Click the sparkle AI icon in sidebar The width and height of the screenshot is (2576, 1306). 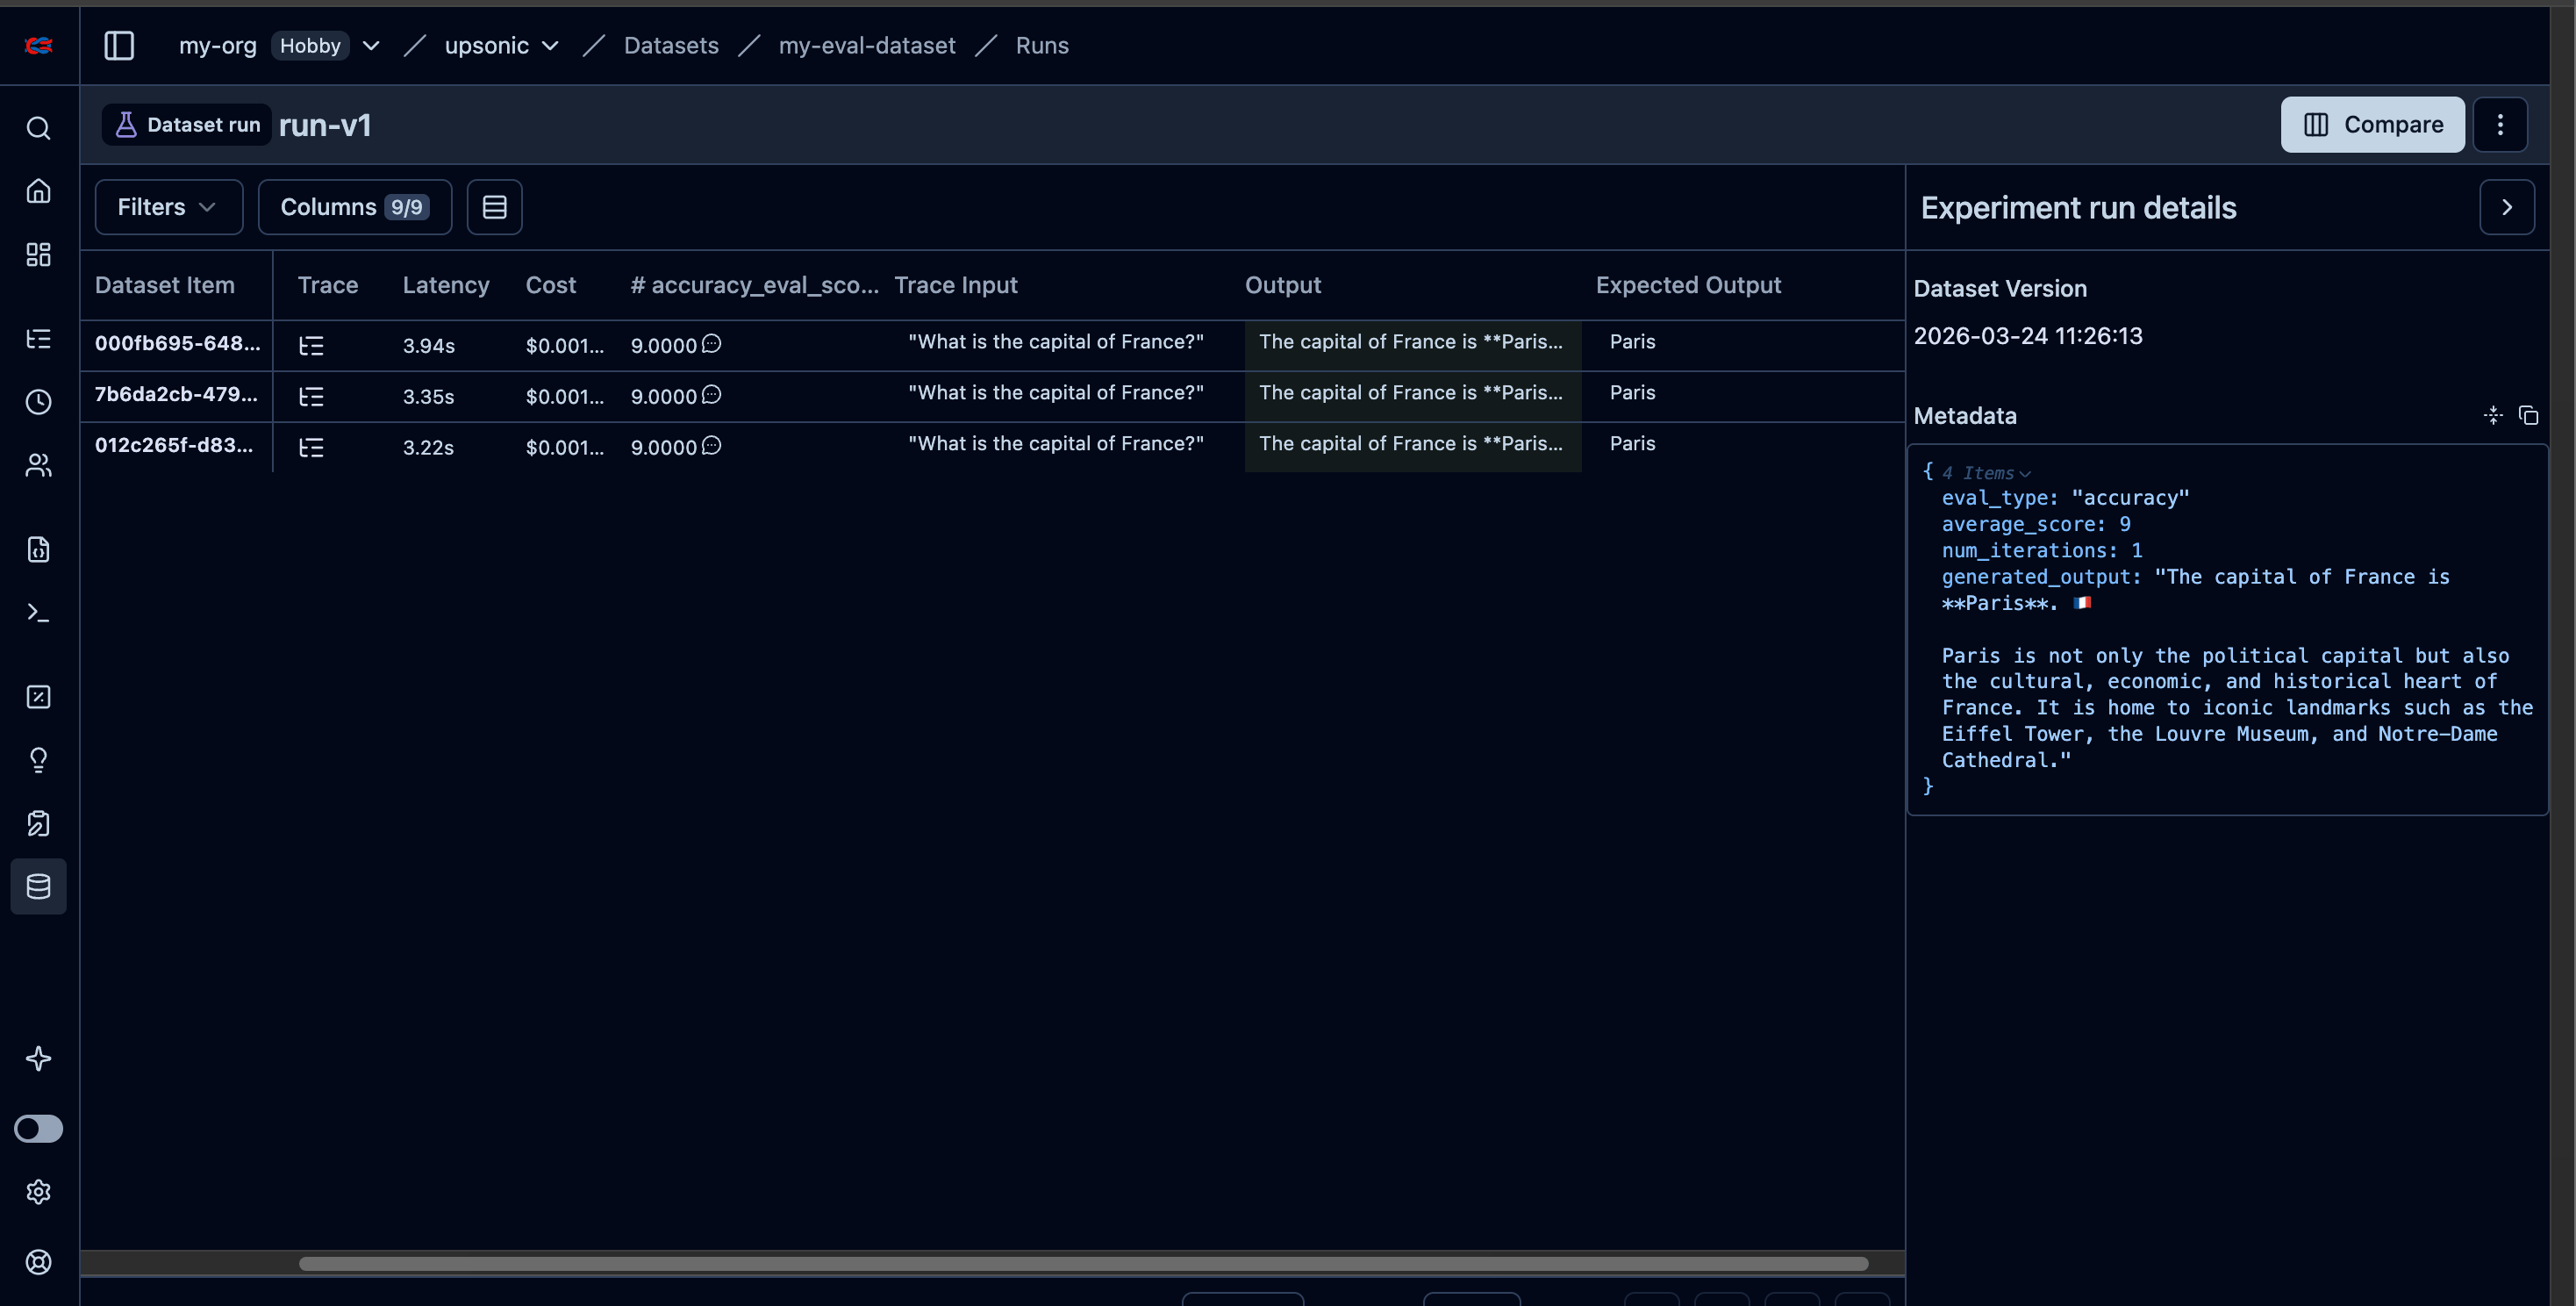[x=38, y=1058]
